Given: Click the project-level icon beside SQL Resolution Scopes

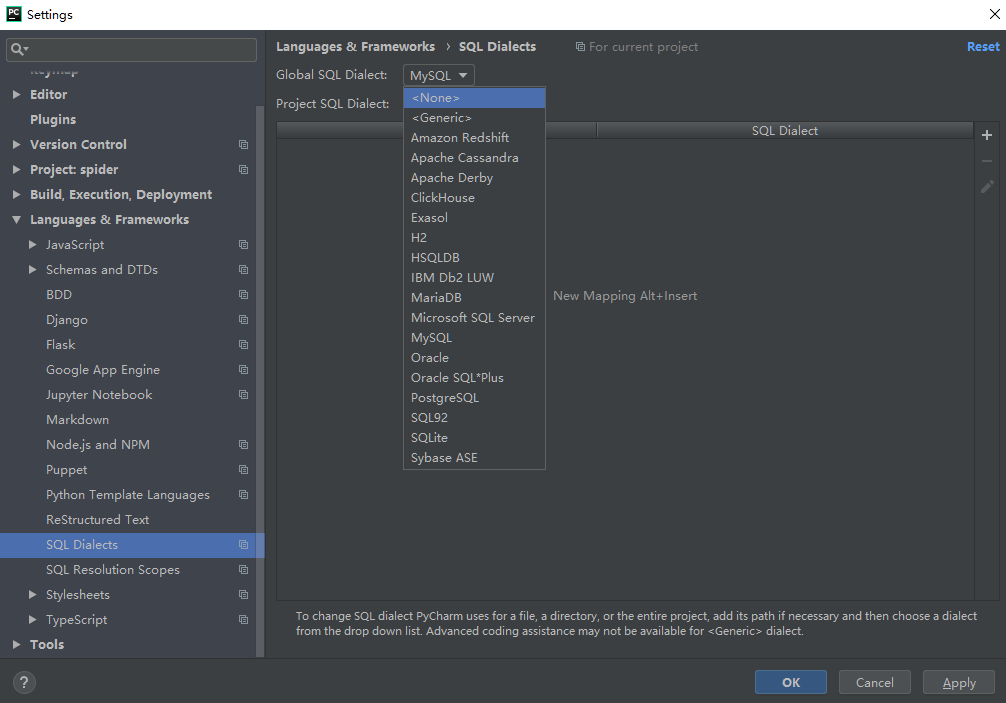Looking at the screenshot, I should pos(243,570).
